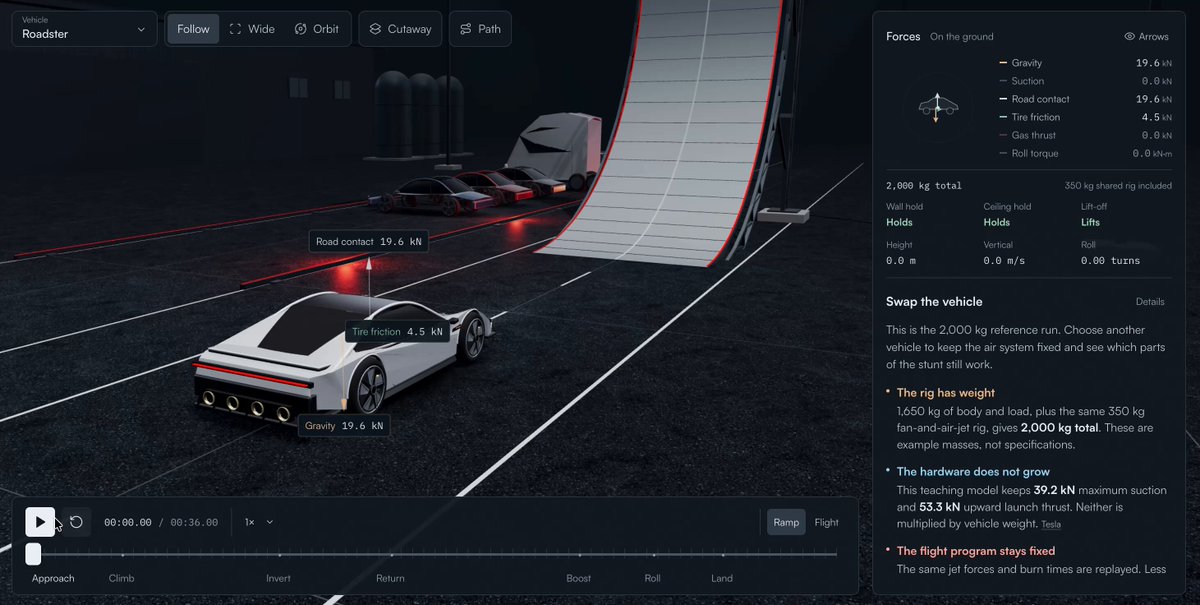
Task: Jump to the Boost timeline marker
Action: [x=578, y=578]
